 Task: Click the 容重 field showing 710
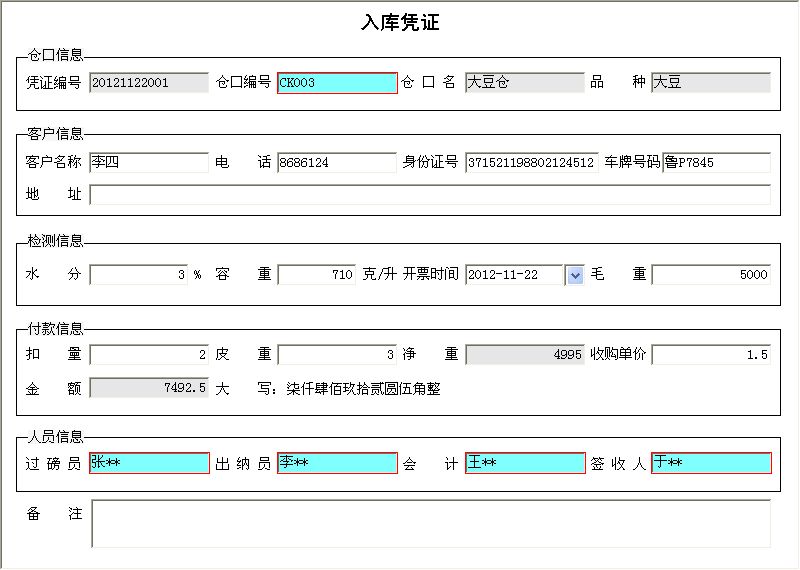[316, 274]
